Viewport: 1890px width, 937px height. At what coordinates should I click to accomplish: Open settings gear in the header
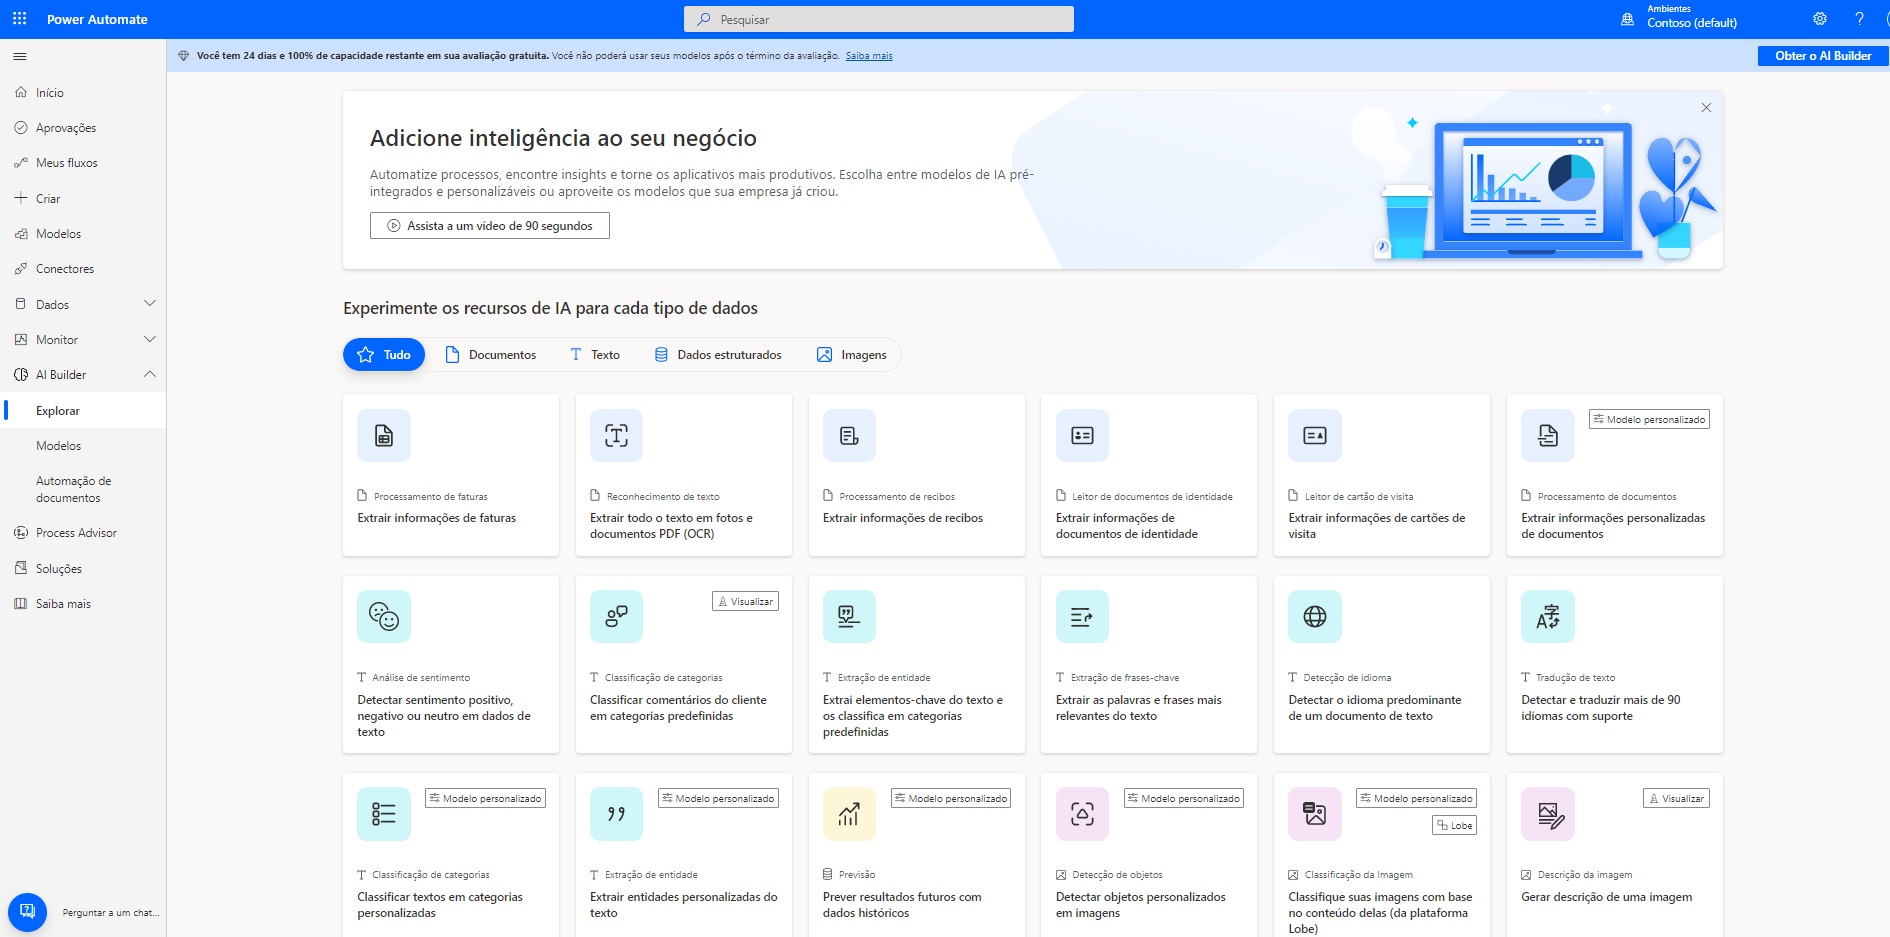click(1820, 19)
